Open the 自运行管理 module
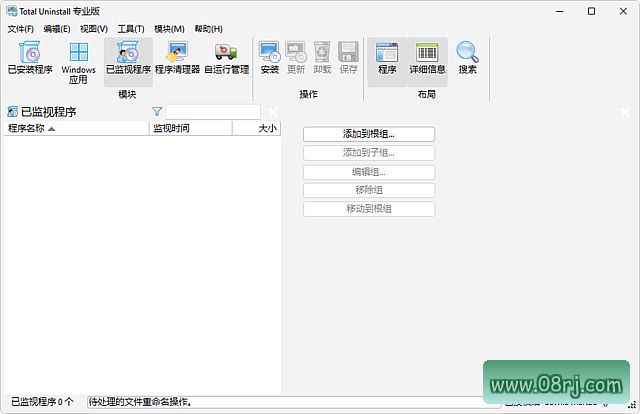 point(227,58)
